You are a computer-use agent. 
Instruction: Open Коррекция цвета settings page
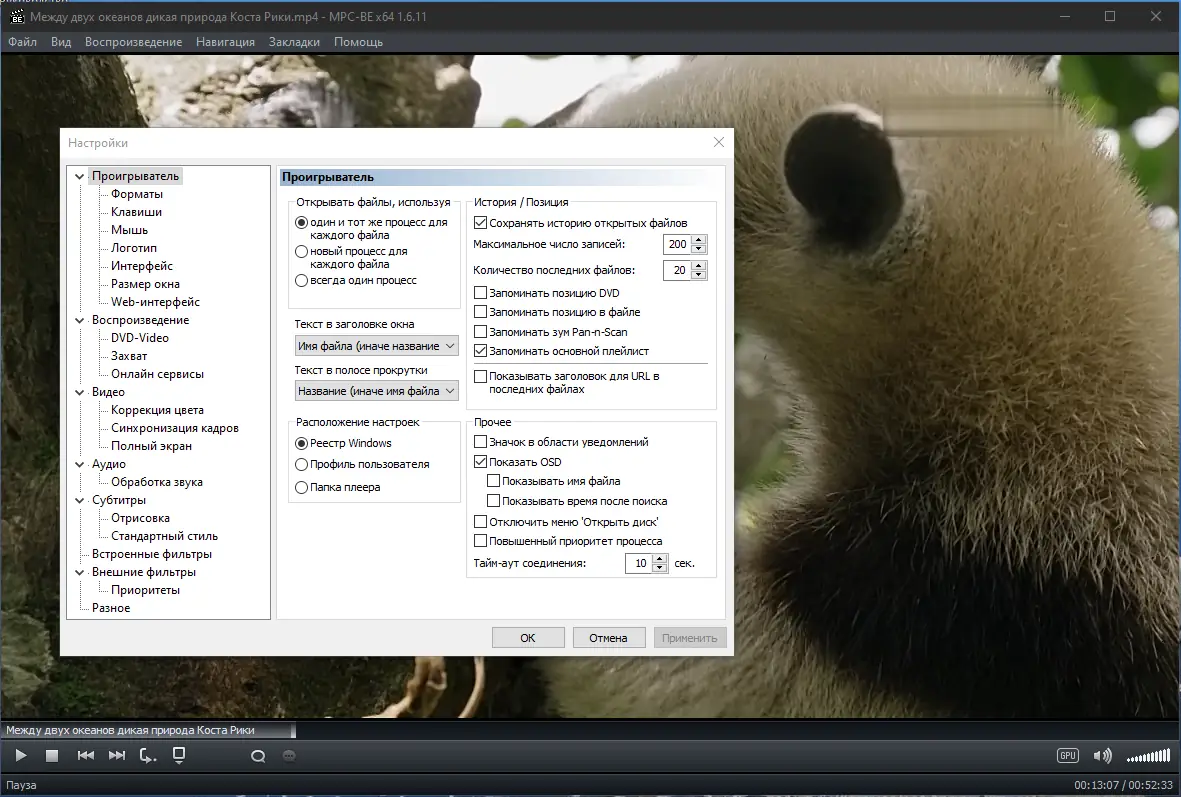(157, 410)
